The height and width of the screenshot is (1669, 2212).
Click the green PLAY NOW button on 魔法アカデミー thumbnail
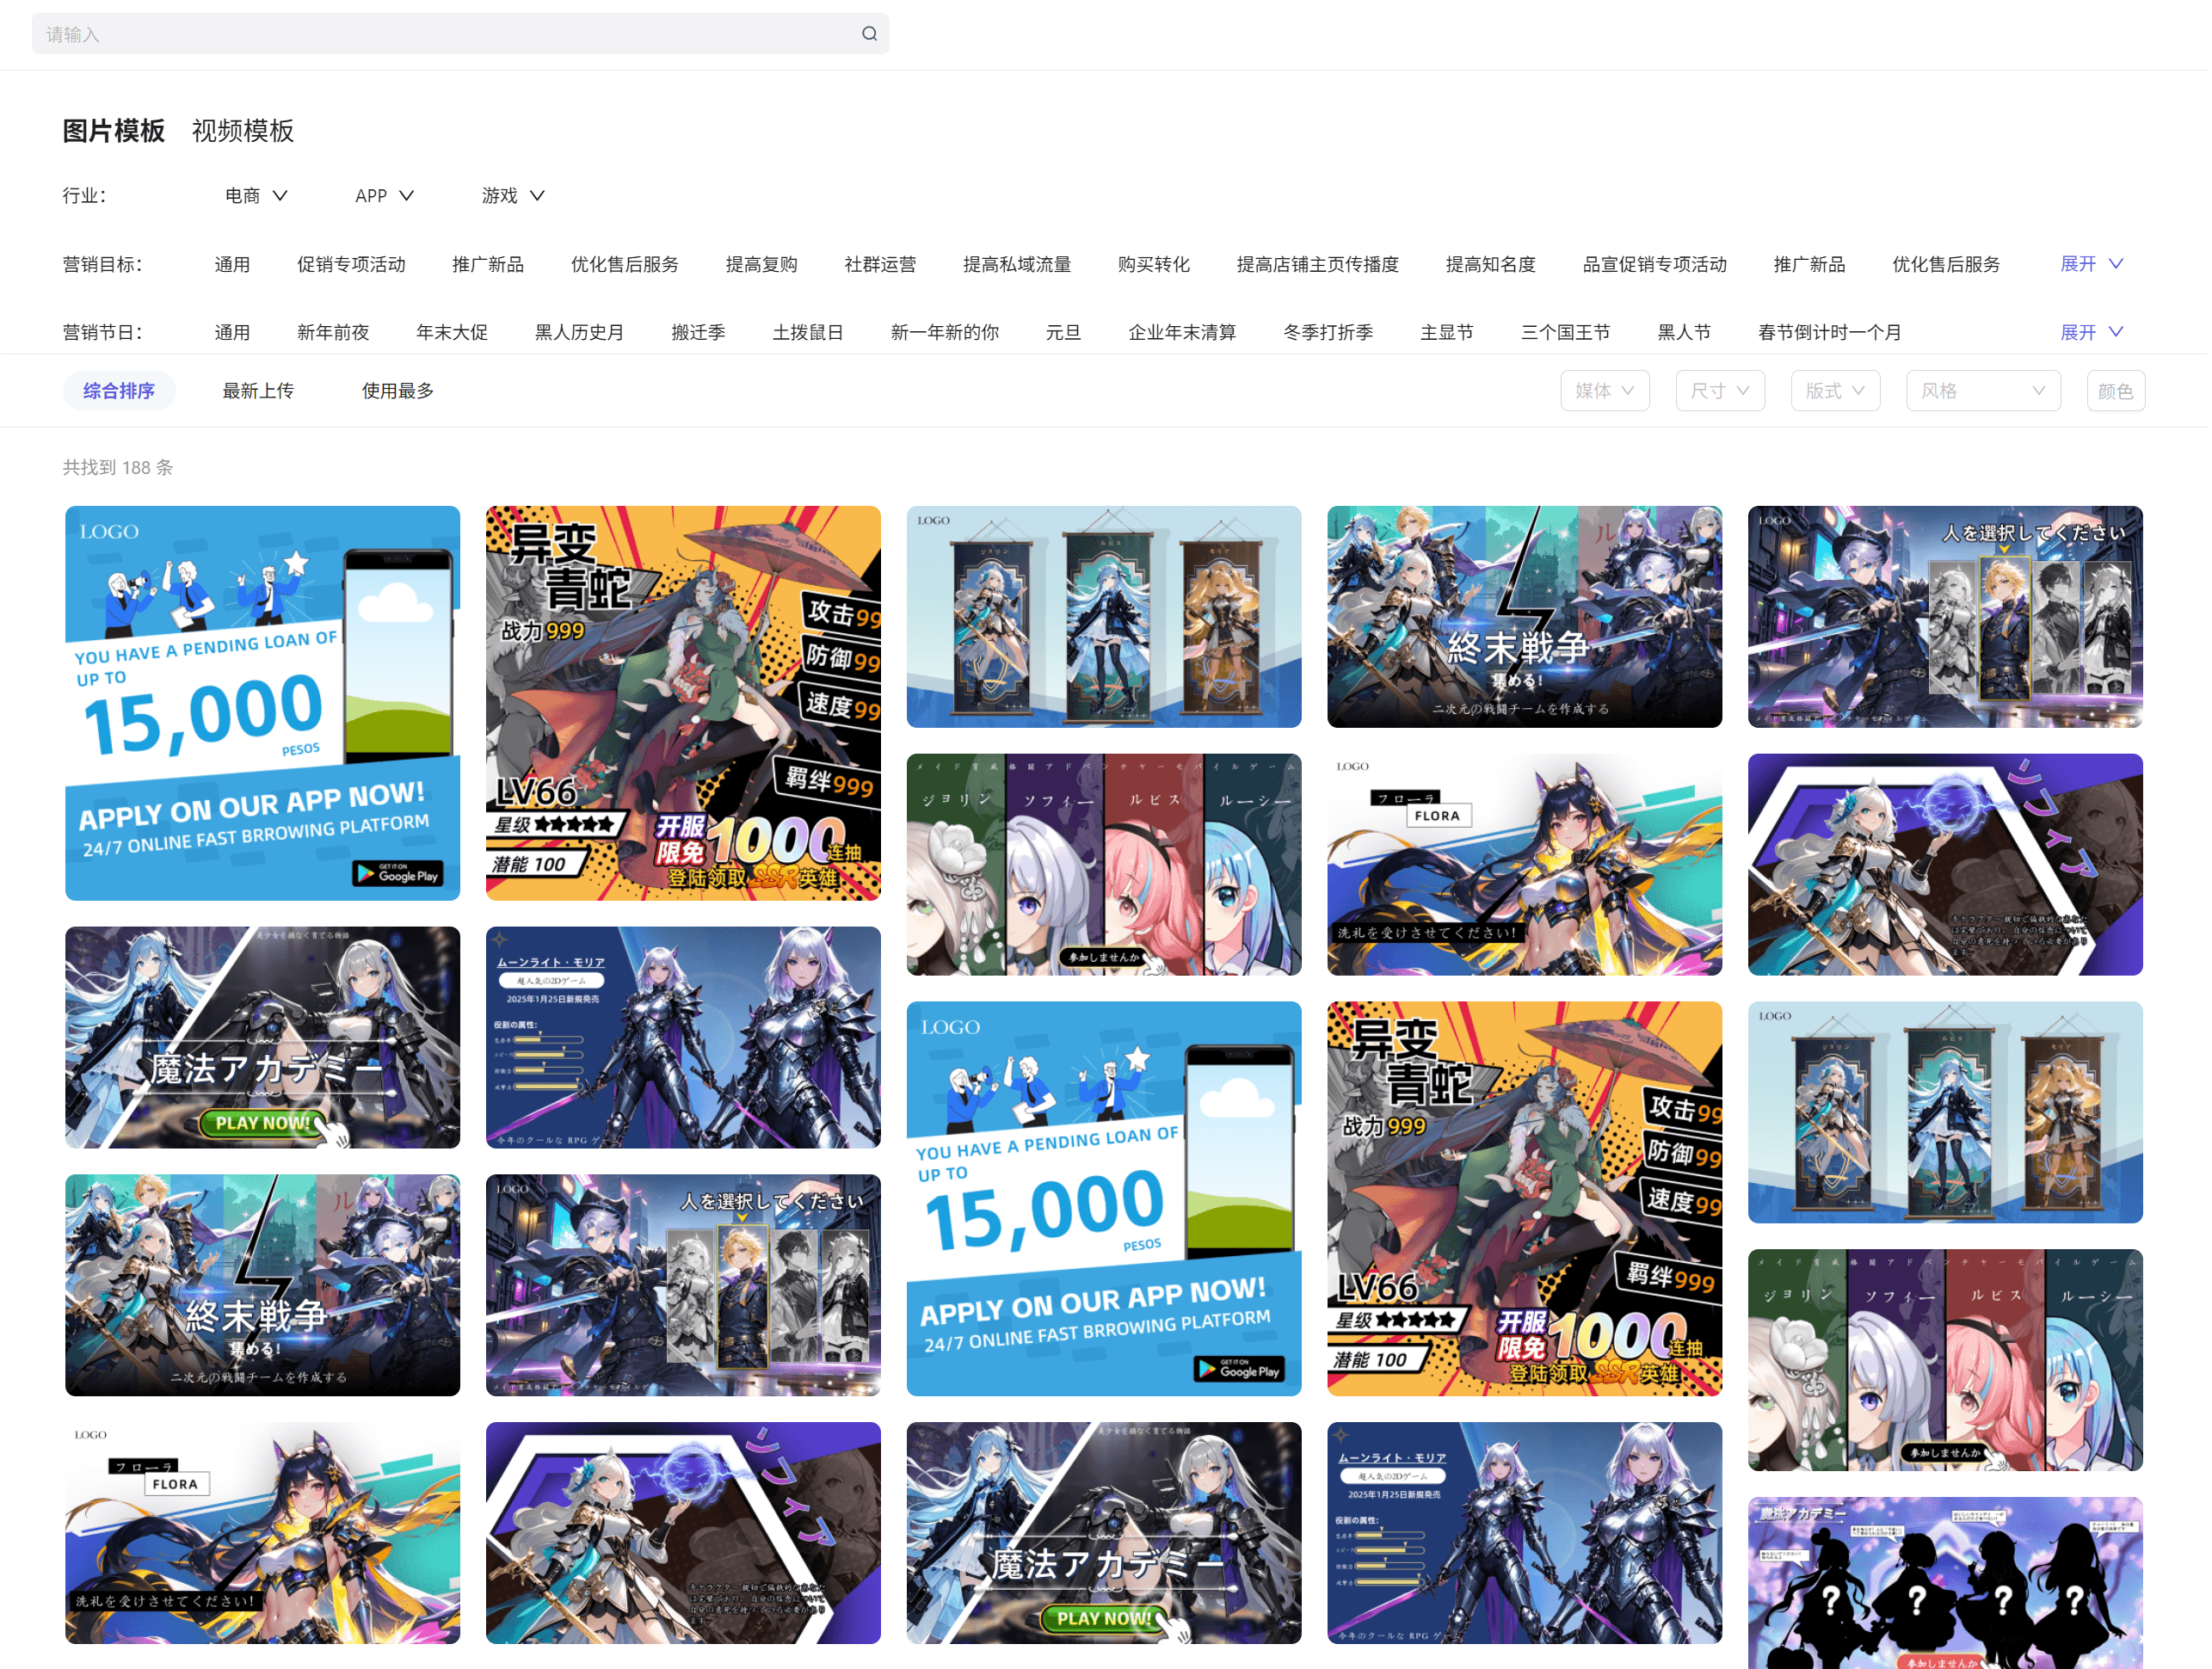262,1123
